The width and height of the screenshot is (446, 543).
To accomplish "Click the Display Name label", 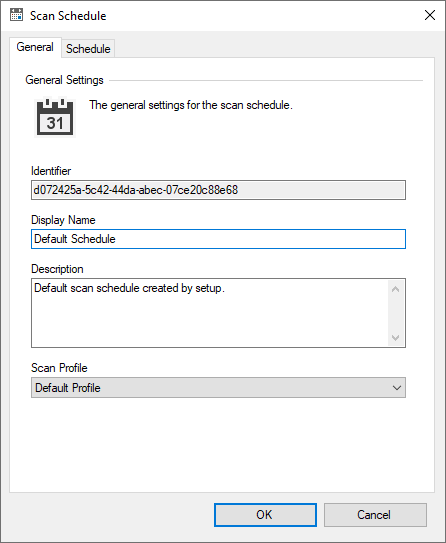I will (63, 220).
